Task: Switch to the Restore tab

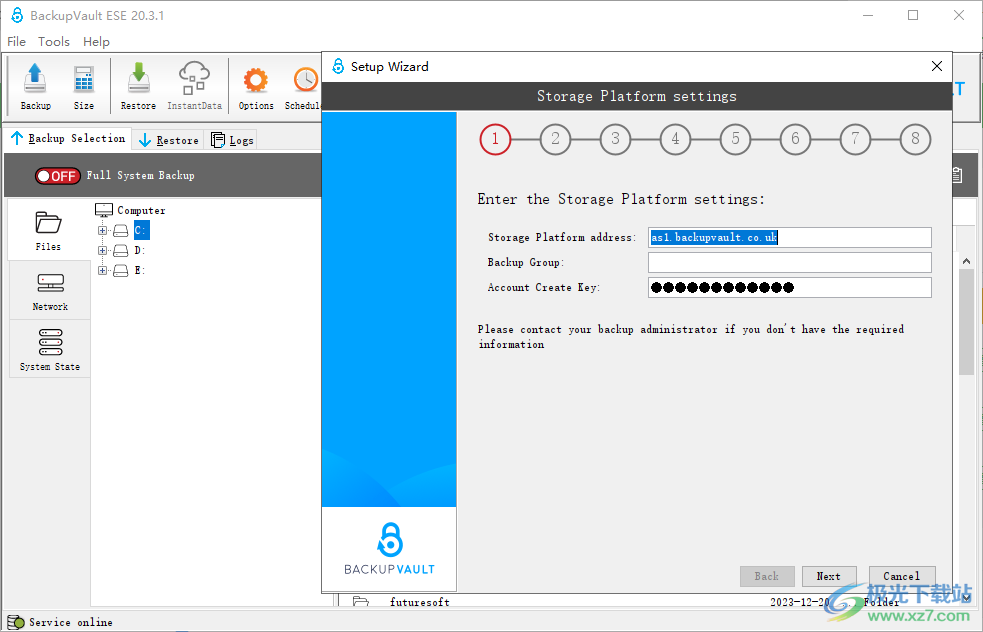Action: (x=168, y=140)
